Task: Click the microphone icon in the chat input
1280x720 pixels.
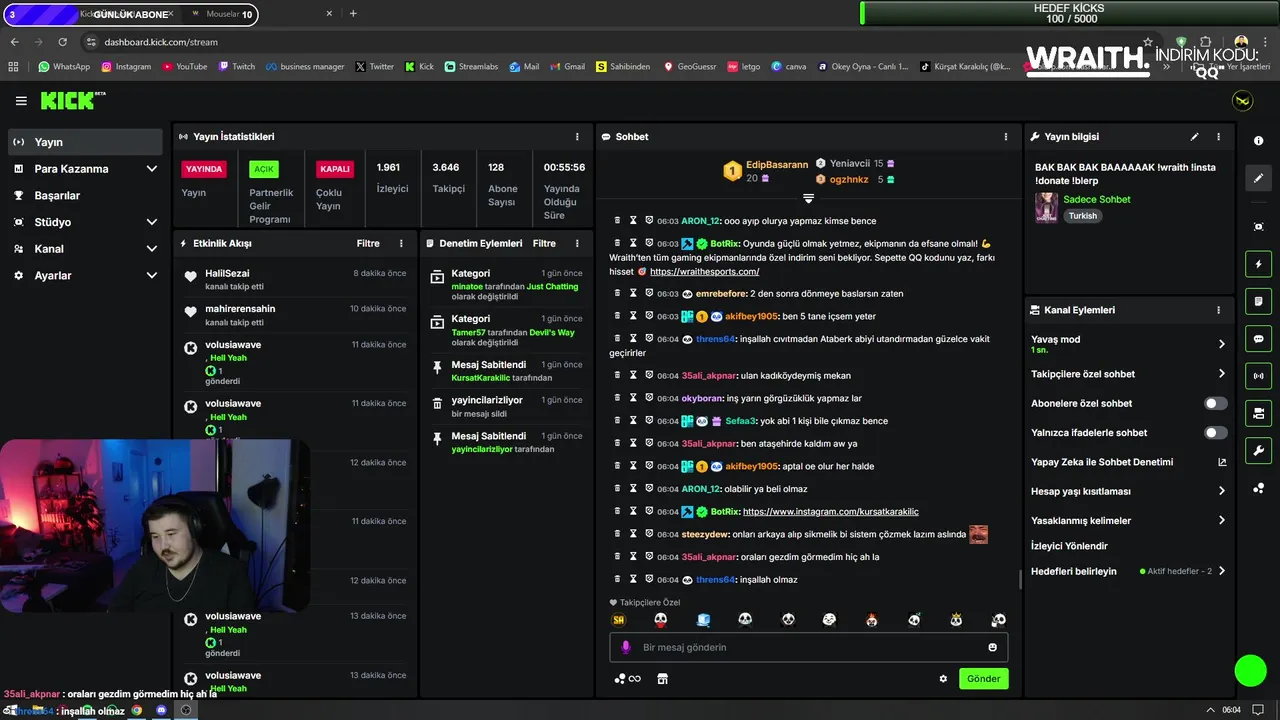Action: (626, 647)
